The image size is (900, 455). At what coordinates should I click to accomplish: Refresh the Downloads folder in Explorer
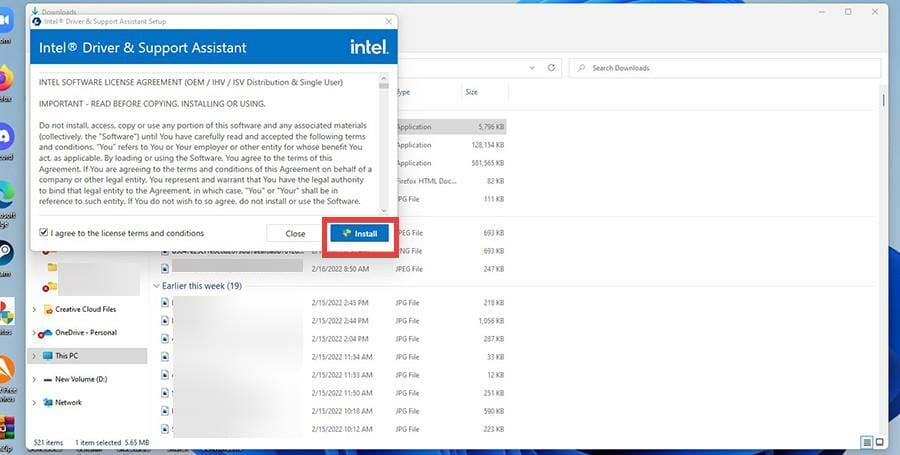pyautogui.click(x=551, y=68)
